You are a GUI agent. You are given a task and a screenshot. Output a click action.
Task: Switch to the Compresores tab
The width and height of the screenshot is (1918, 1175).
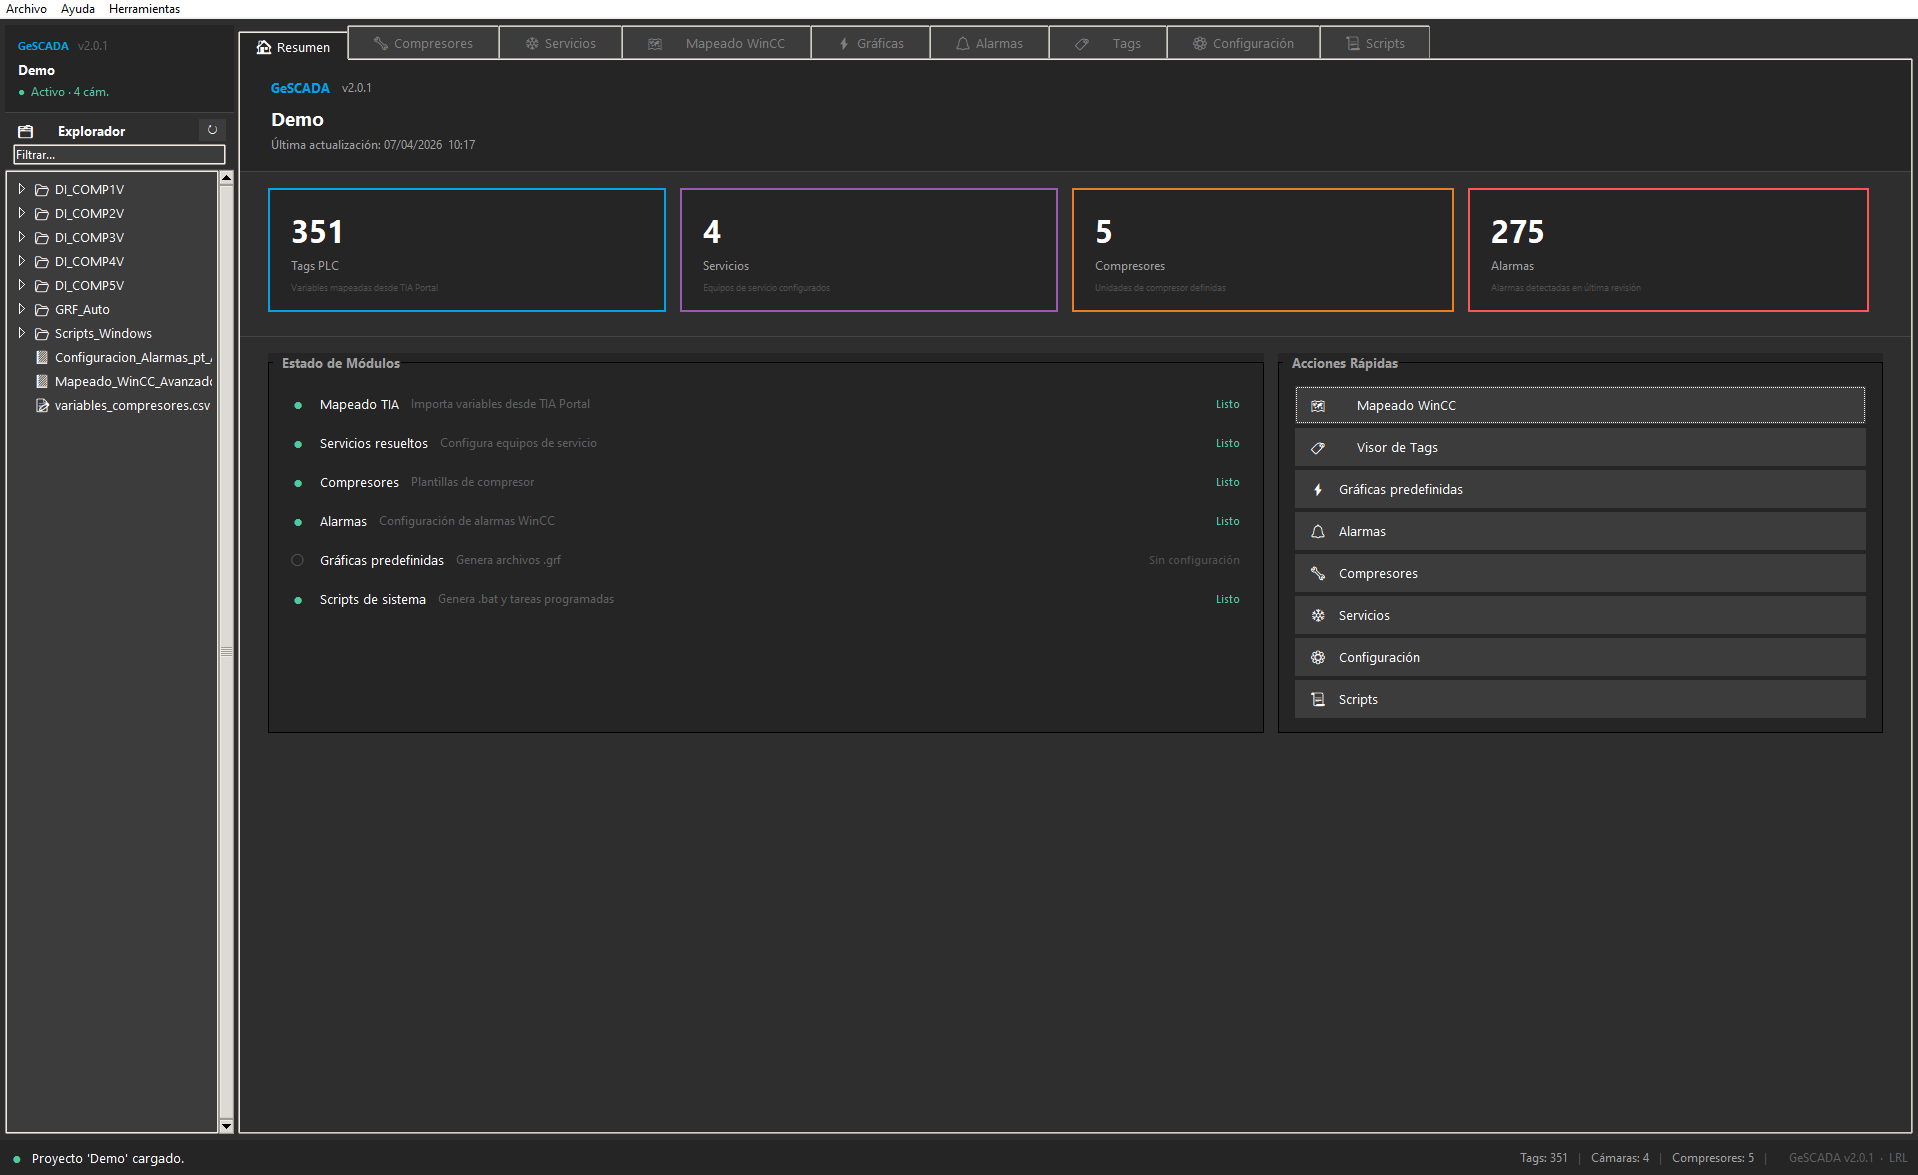(x=423, y=42)
